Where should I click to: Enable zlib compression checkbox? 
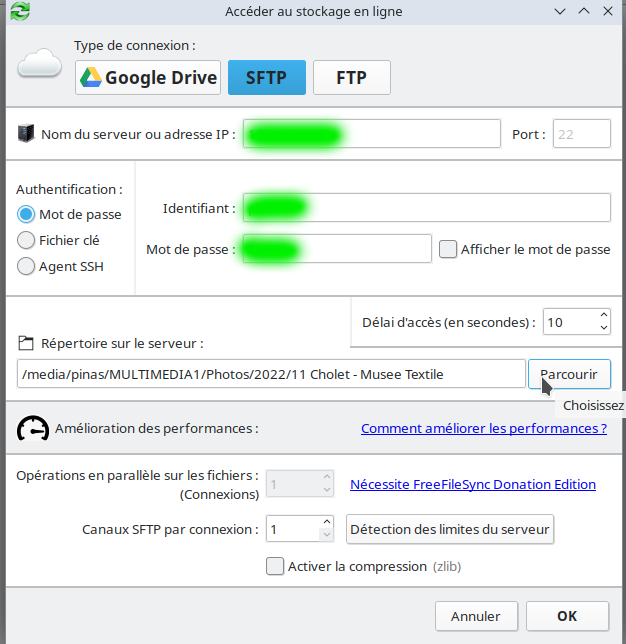275,567
